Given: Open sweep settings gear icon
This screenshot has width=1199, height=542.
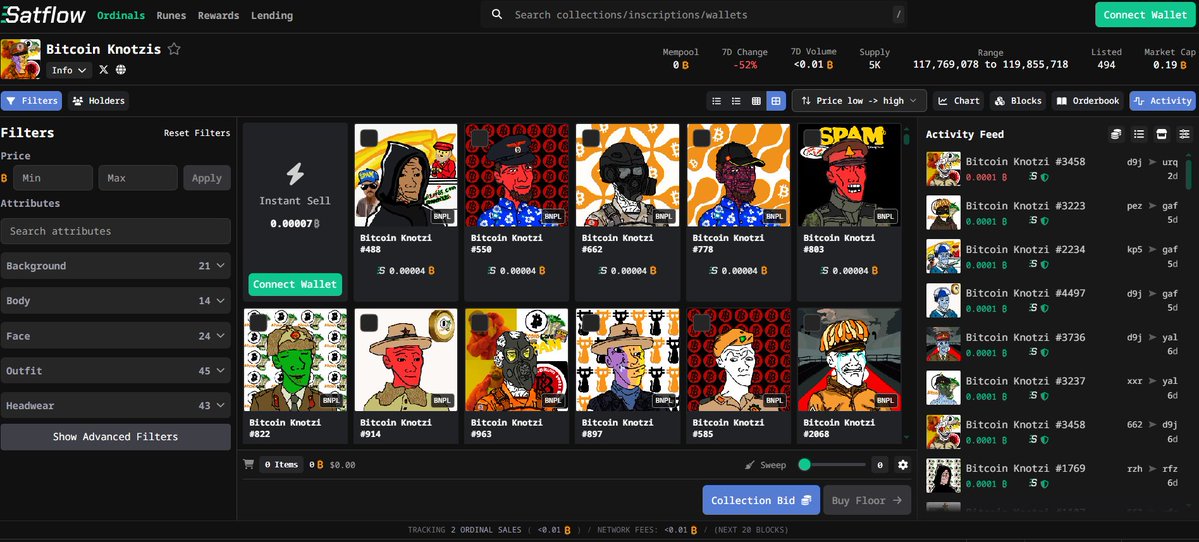Looking at the screenshot, I should [x=902, y=465].
